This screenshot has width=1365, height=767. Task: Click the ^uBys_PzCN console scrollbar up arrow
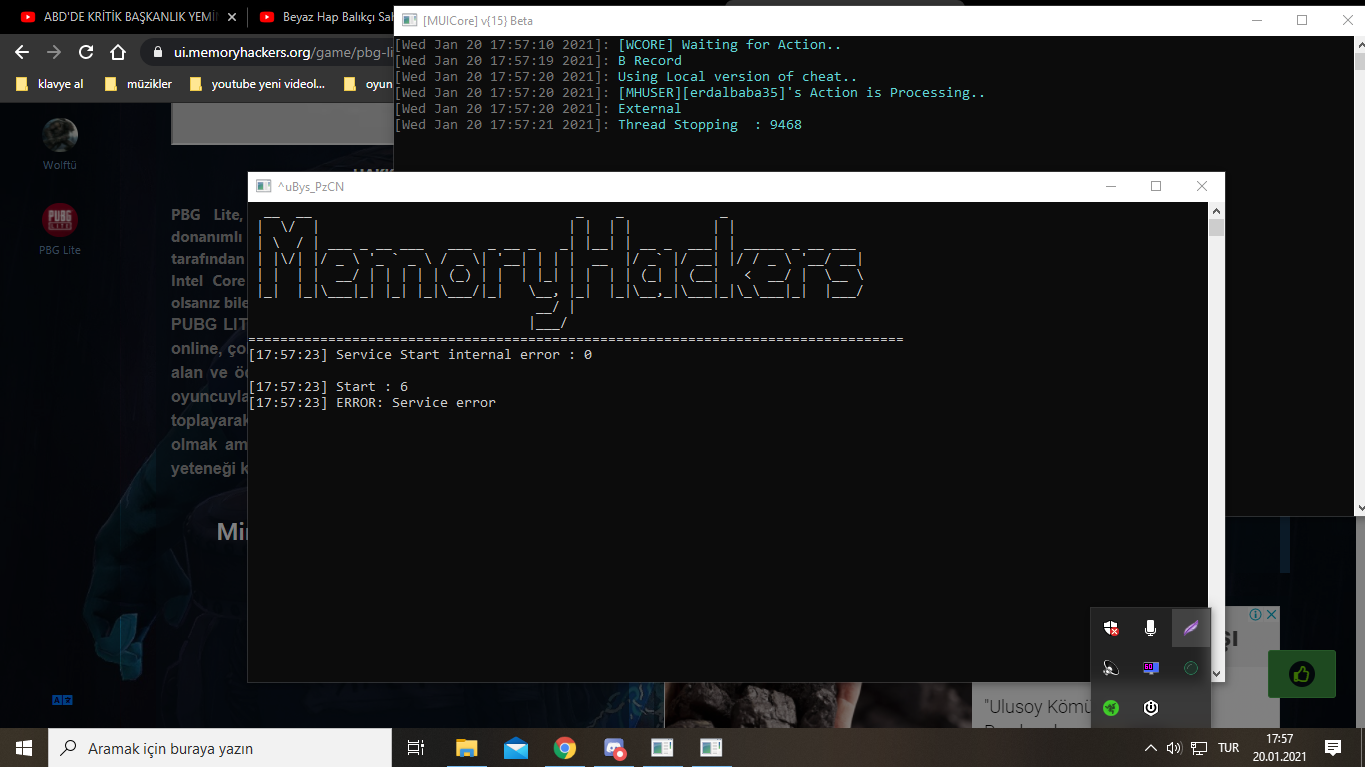click(x=1216, y=210)
